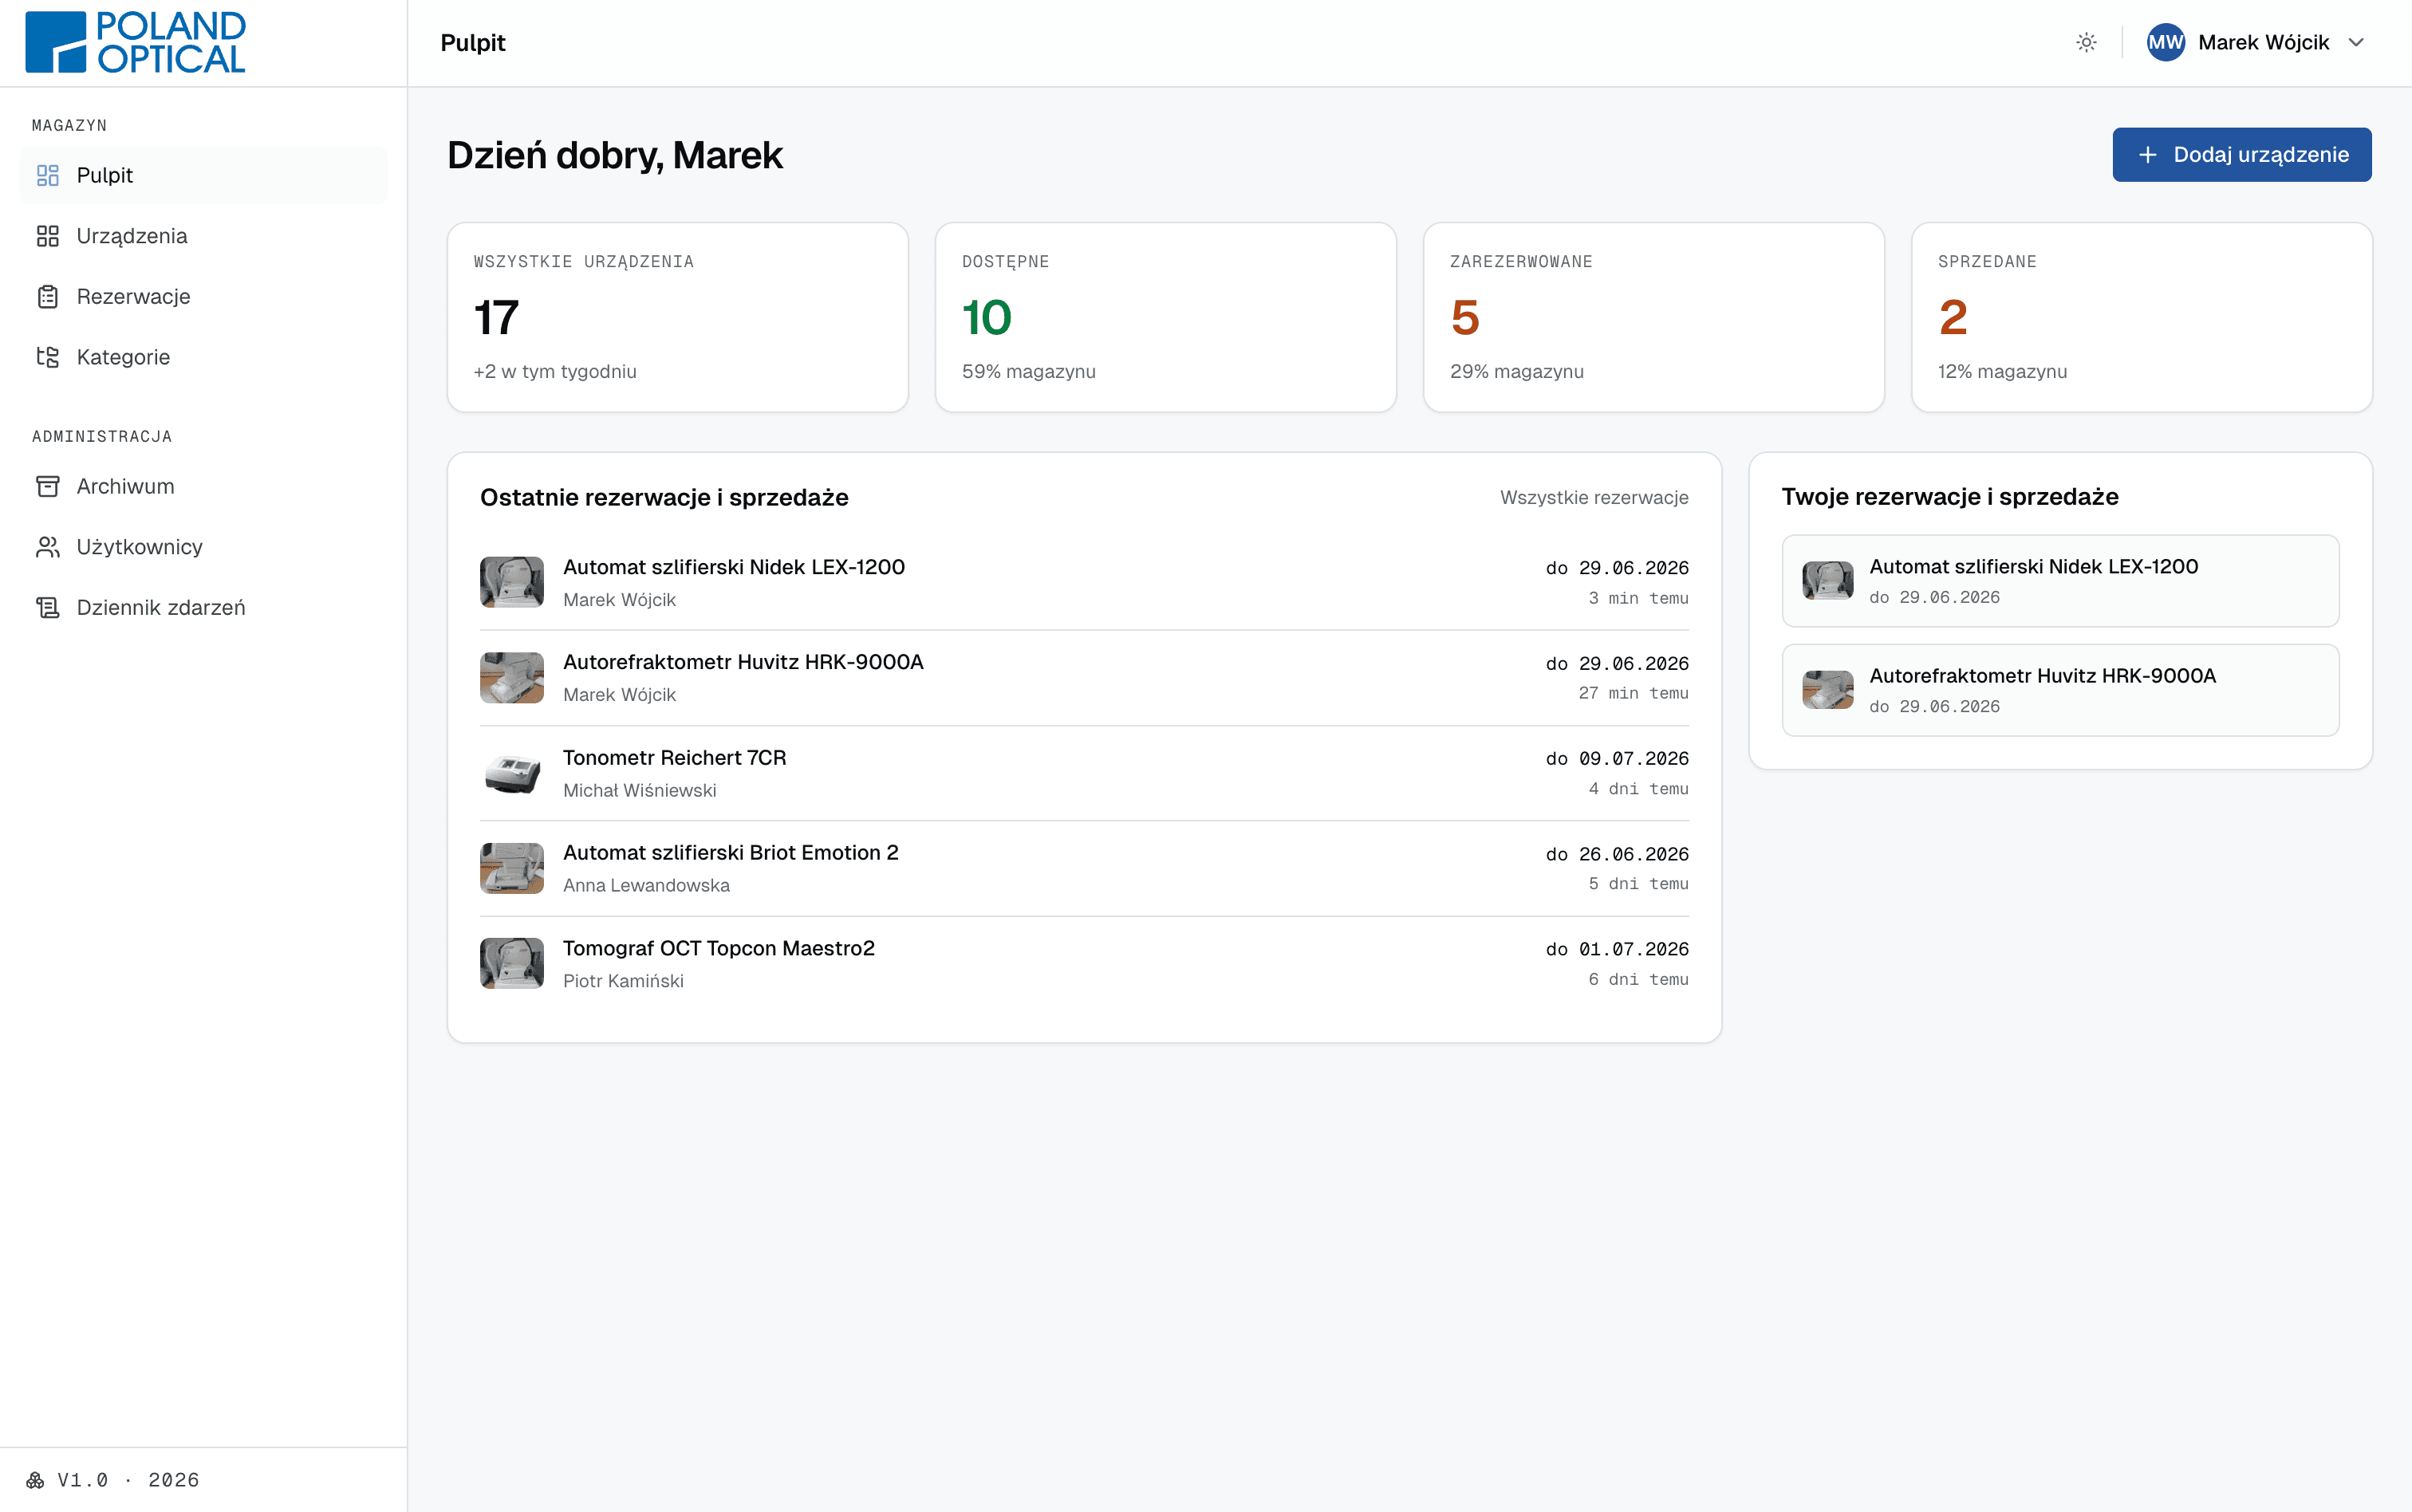Click the Poland Optical logo
The image size is (2412, 1512).
click(135, 42)
